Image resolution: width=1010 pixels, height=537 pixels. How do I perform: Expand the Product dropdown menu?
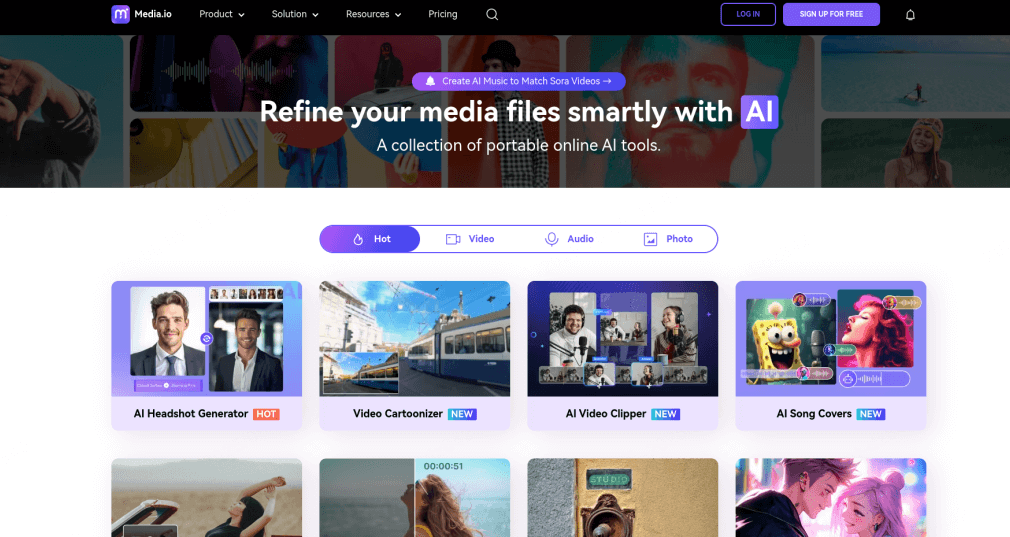pyautogui.click(x=221, y=14)
